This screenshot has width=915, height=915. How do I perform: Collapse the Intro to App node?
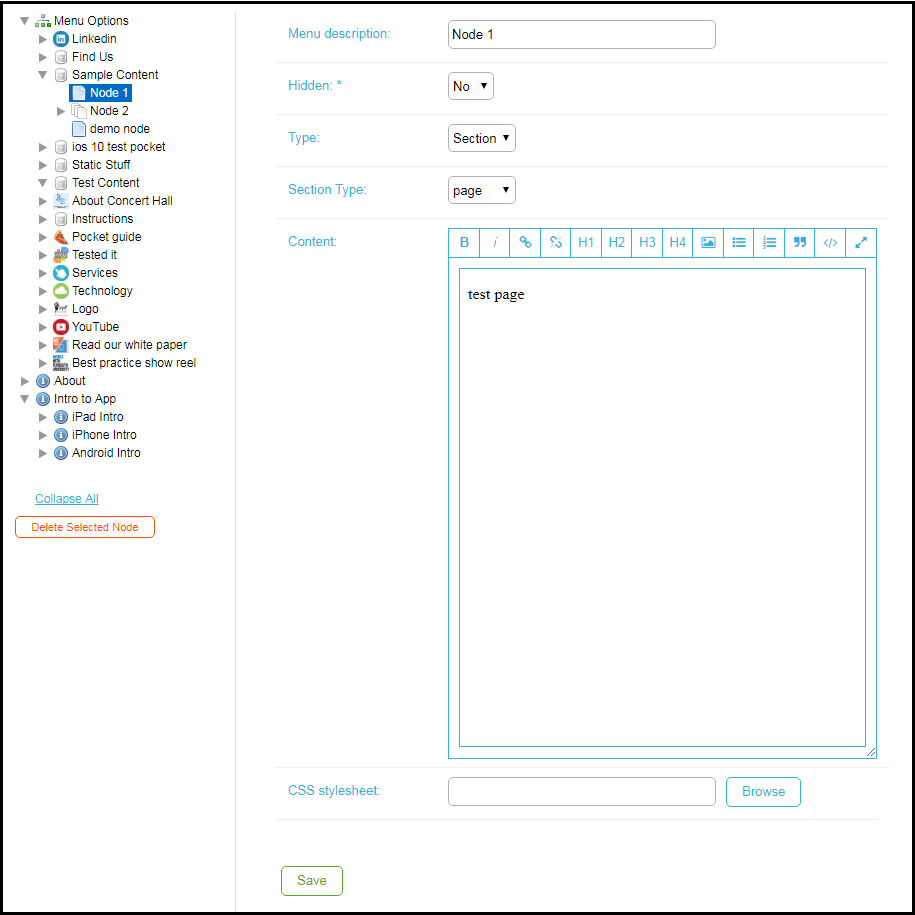[x=25, y=399]
